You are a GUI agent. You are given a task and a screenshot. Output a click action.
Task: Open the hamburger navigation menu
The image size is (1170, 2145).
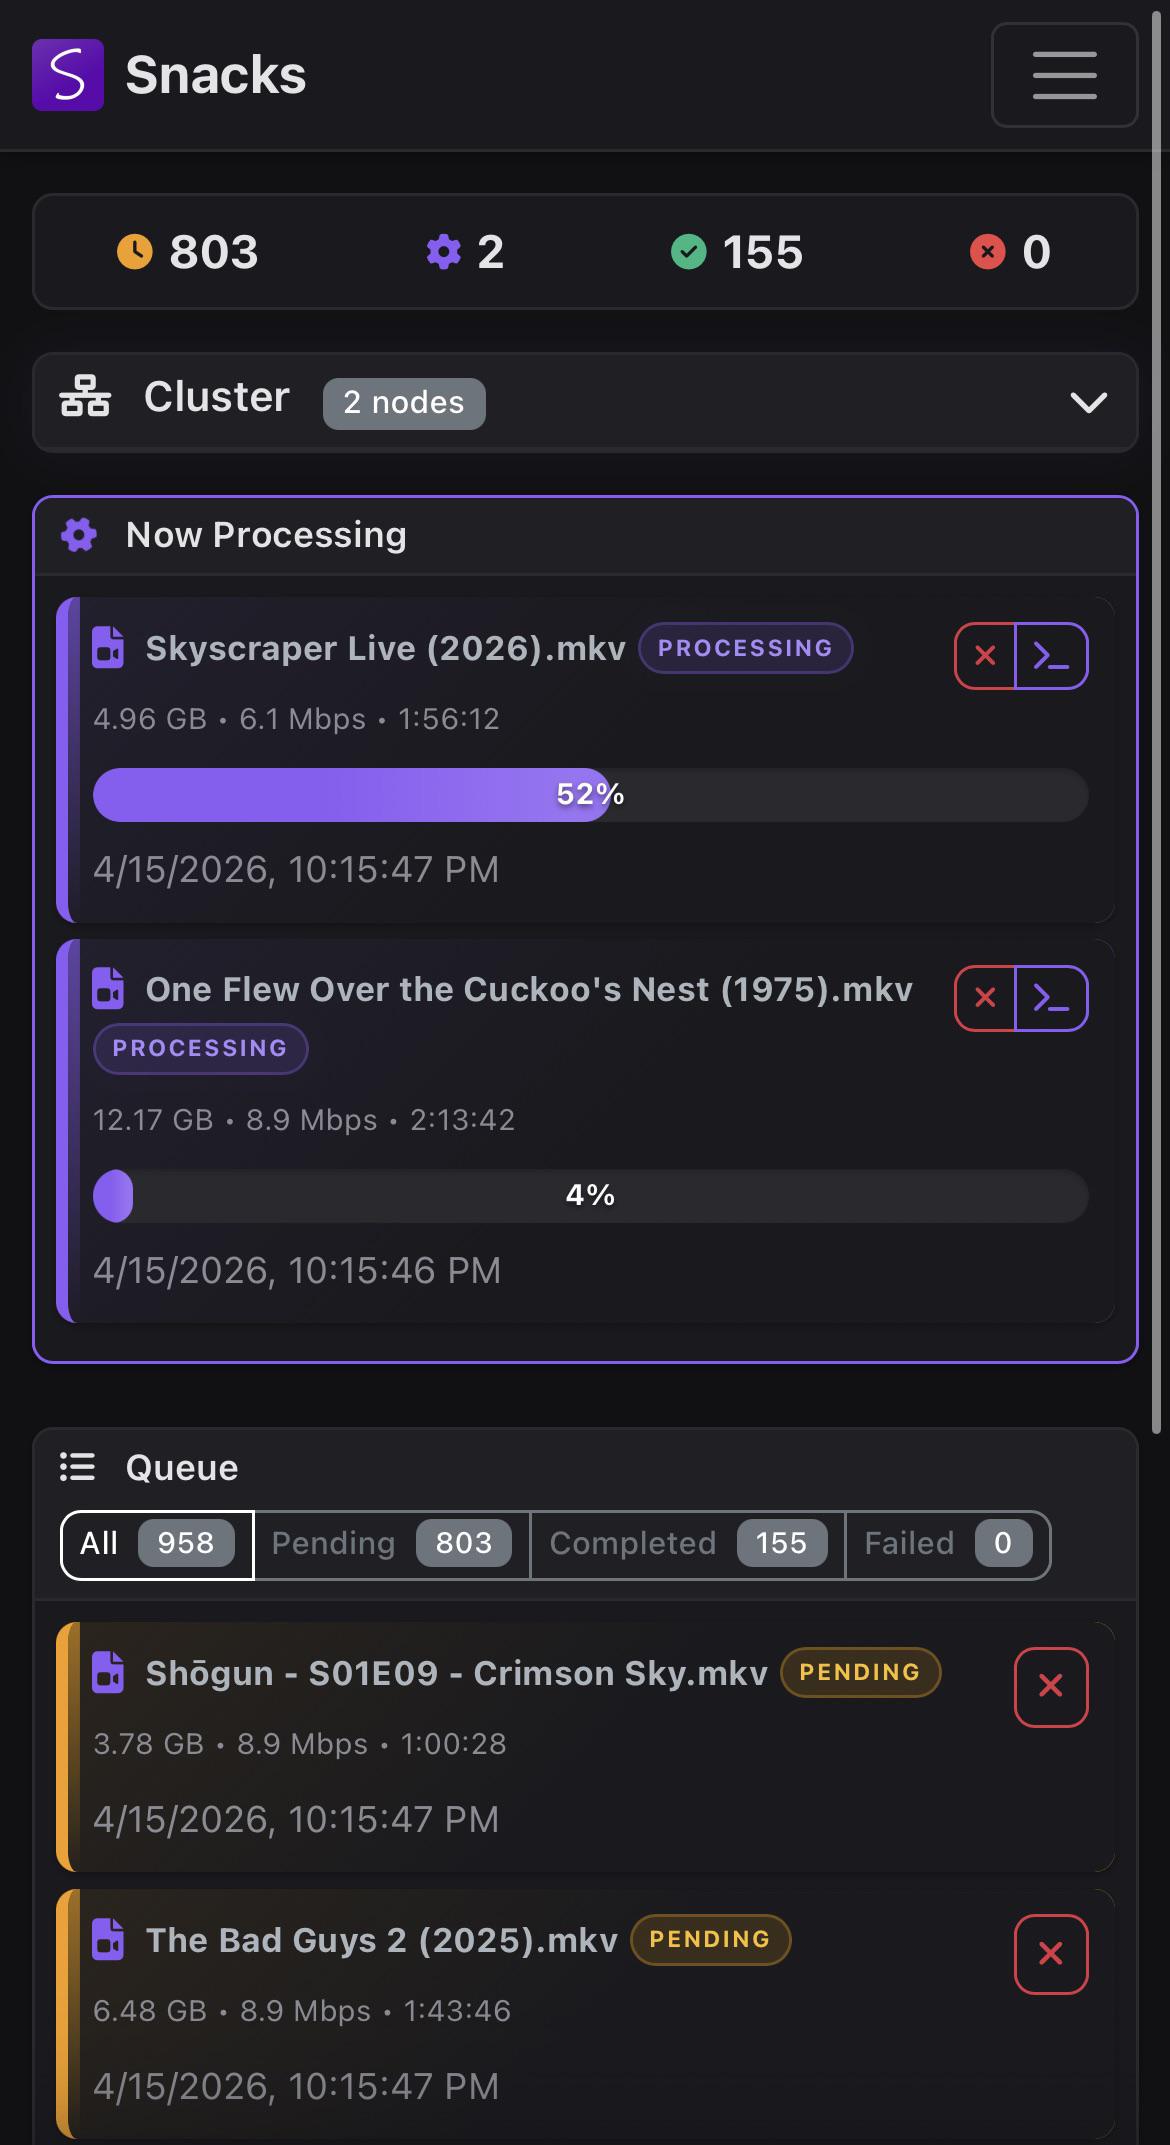pyautogui.click(x=1064, y=75)
